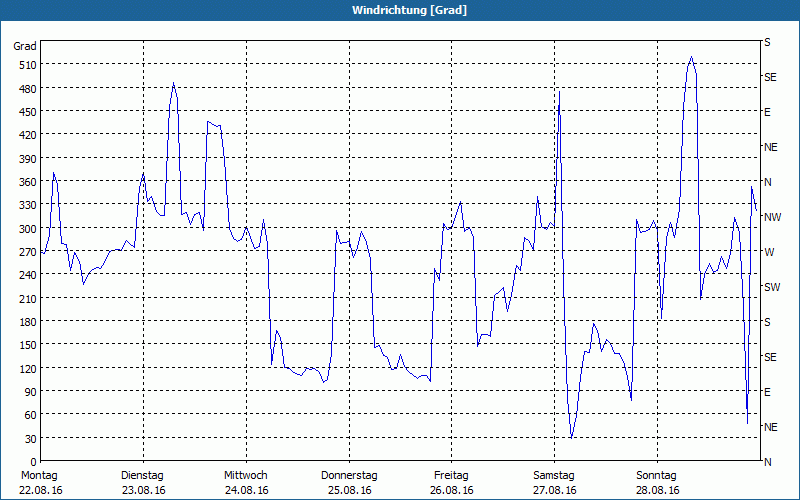800x500 pixels.
Task: Click the 'SE' compass label beside the 480 gridline
Action: click(770, 78)
